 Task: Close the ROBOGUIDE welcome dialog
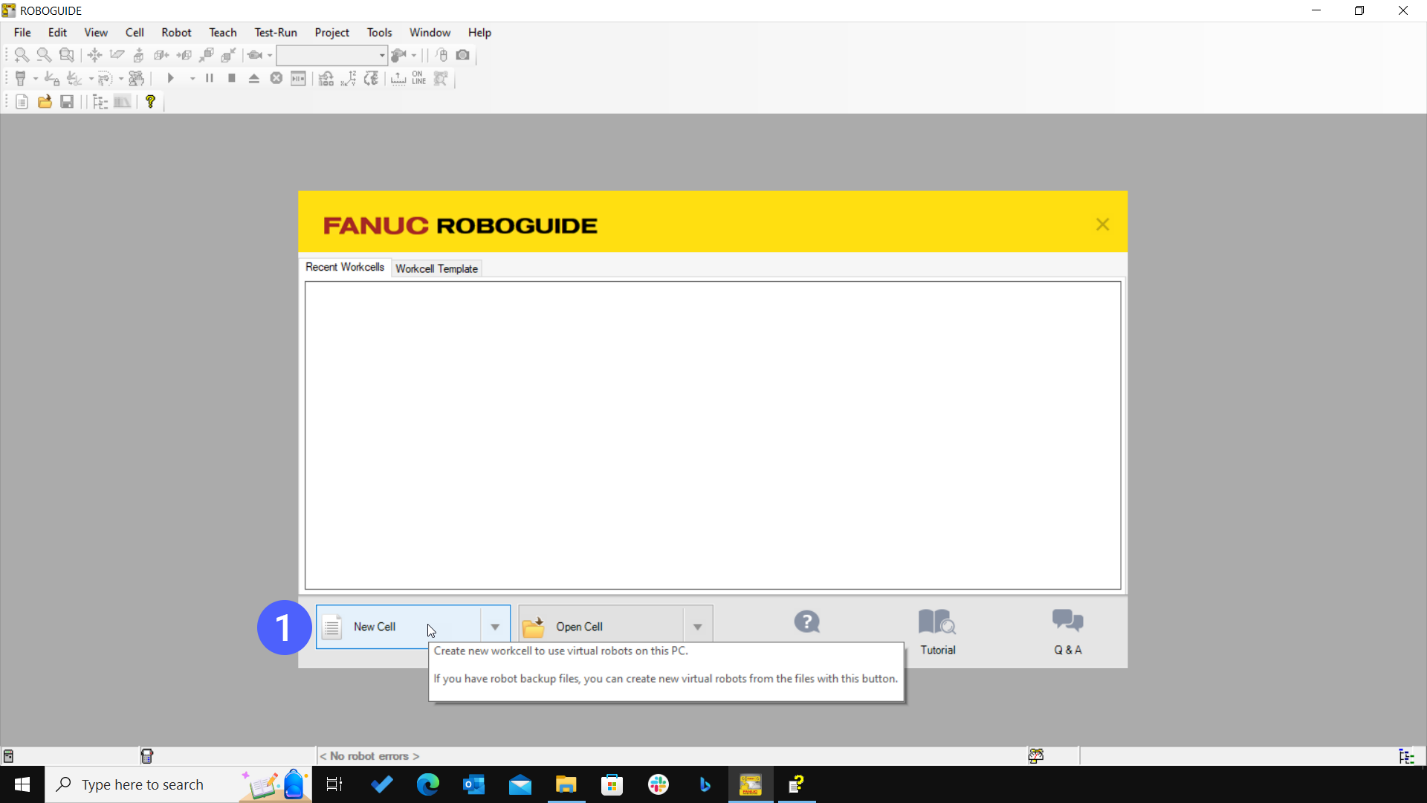pos(1102,225)
